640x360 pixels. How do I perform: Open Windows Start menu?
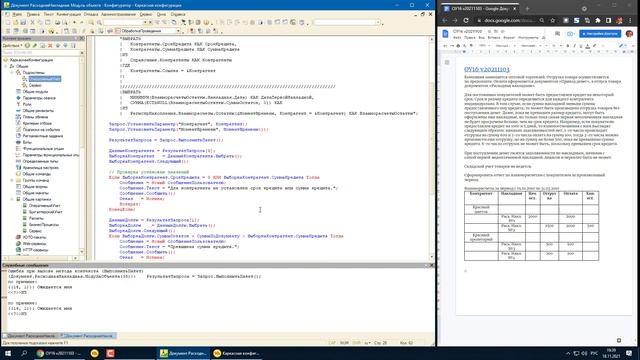point(8,353)
